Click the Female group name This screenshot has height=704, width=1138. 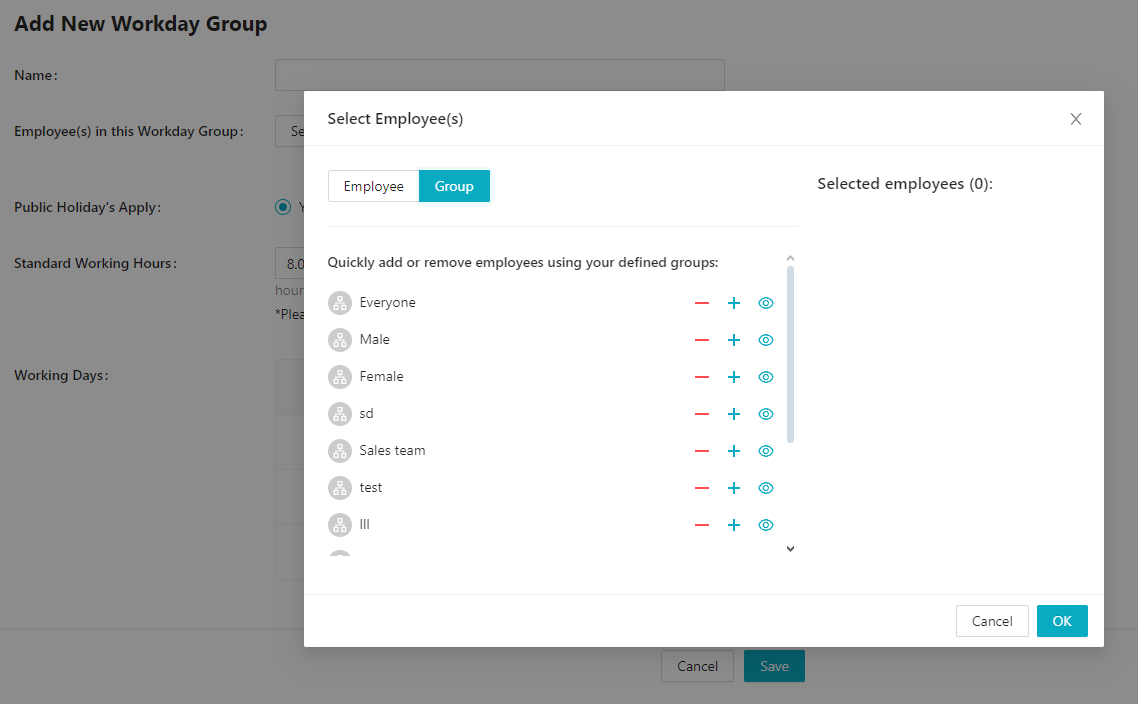pos(381,377)
